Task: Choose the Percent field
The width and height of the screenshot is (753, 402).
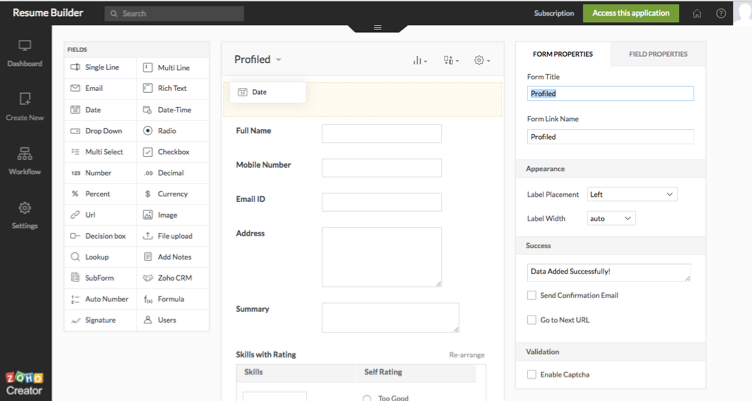Action: 100,194
